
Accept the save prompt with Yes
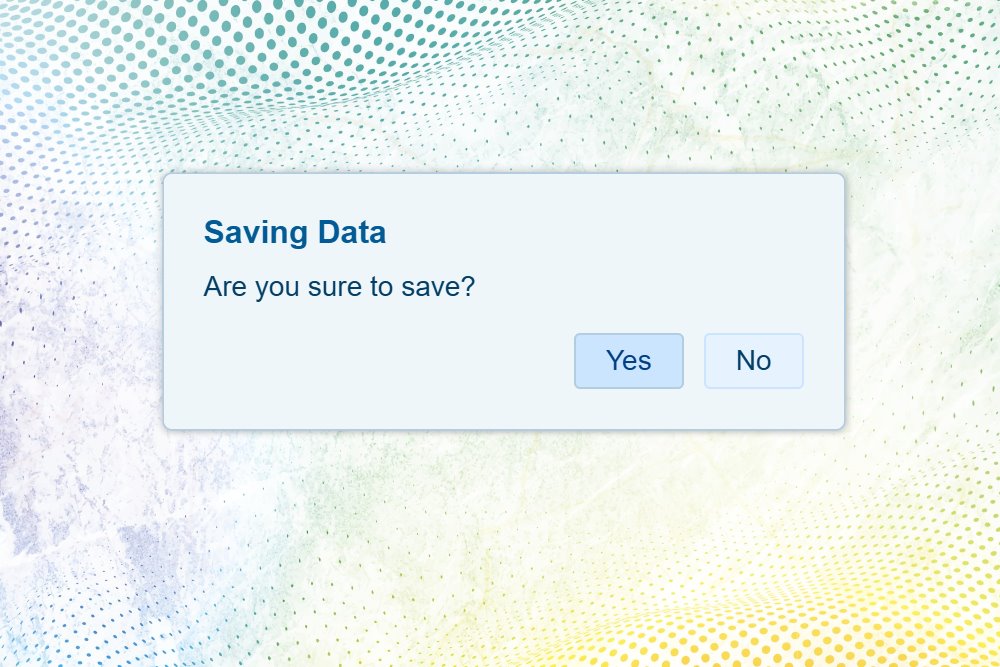tap(628, 360)
